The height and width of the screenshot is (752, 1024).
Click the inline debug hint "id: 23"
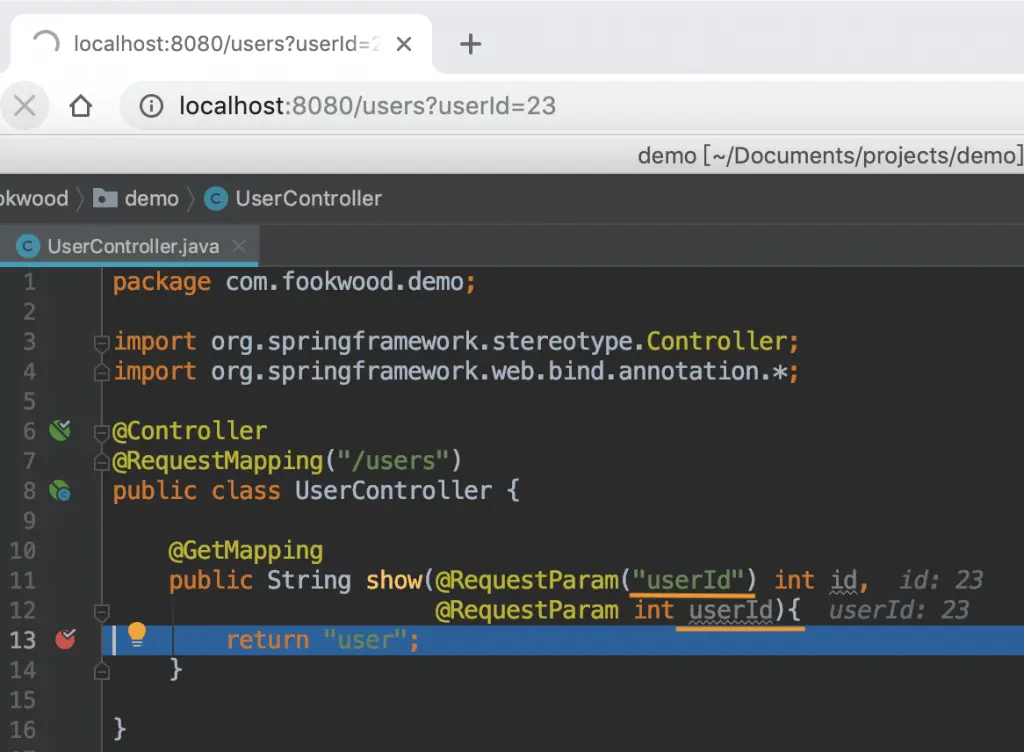tap(941, 580)
